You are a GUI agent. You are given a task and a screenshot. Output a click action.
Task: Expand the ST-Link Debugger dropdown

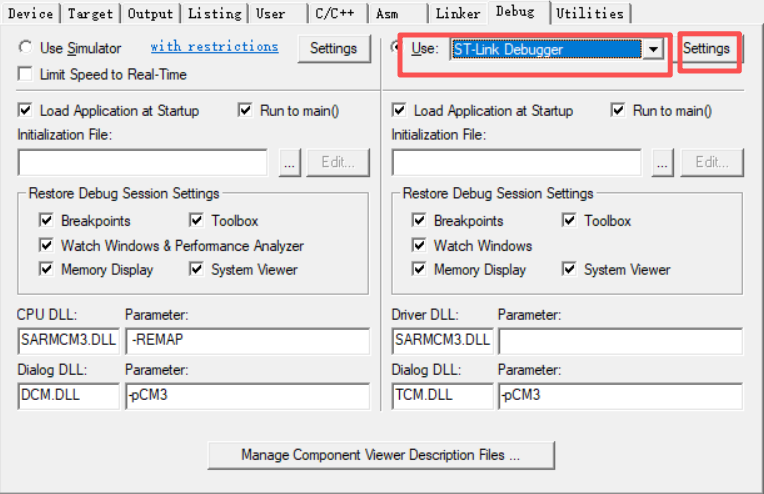(x=653, y=49)
